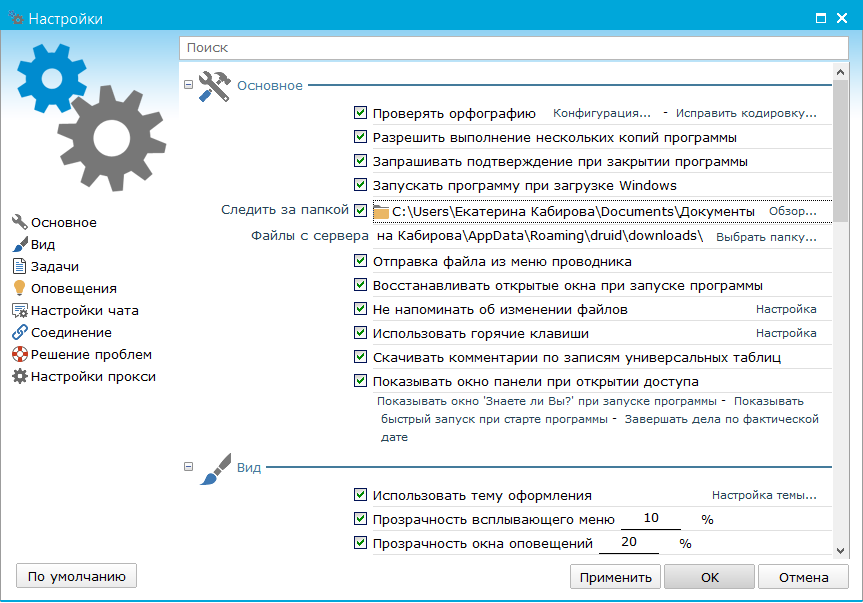Toggle Использовать горячие клавиши checkbox
Screen dimensions: 863x603
361,334
